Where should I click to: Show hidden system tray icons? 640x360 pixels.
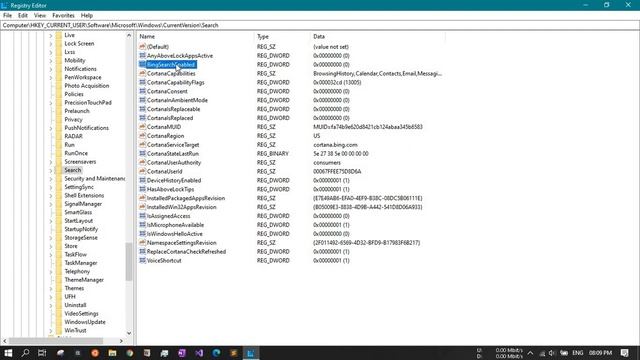(x=530, y=353)
